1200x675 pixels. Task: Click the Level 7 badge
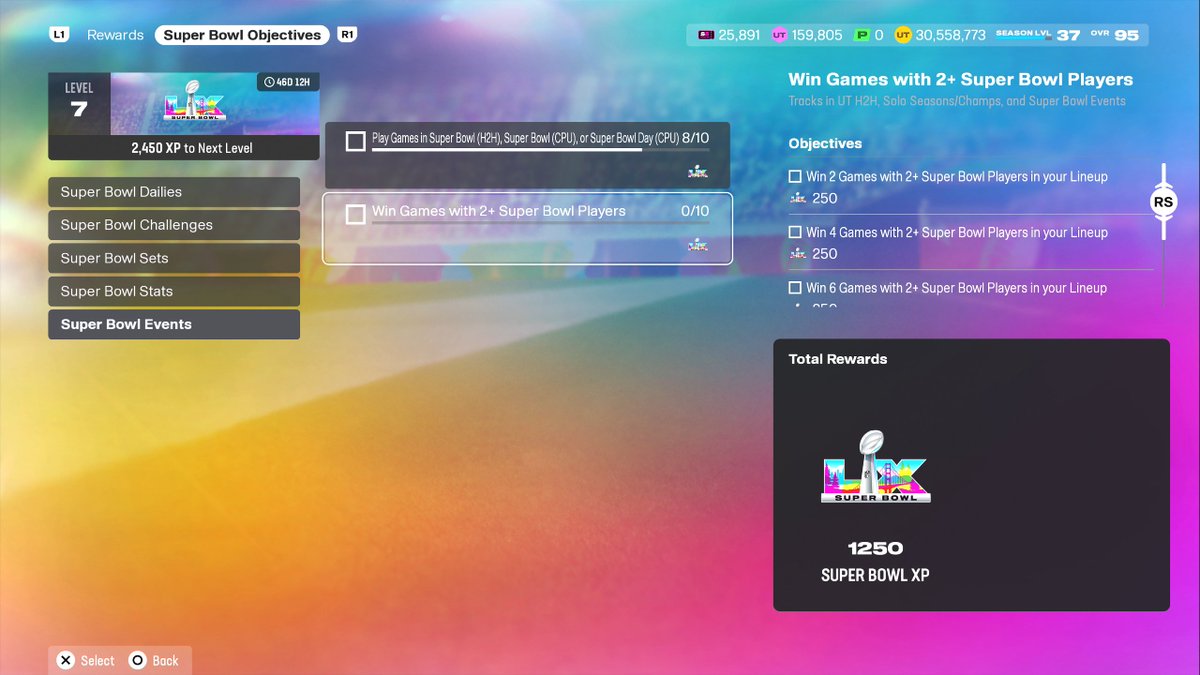[79, 102]
